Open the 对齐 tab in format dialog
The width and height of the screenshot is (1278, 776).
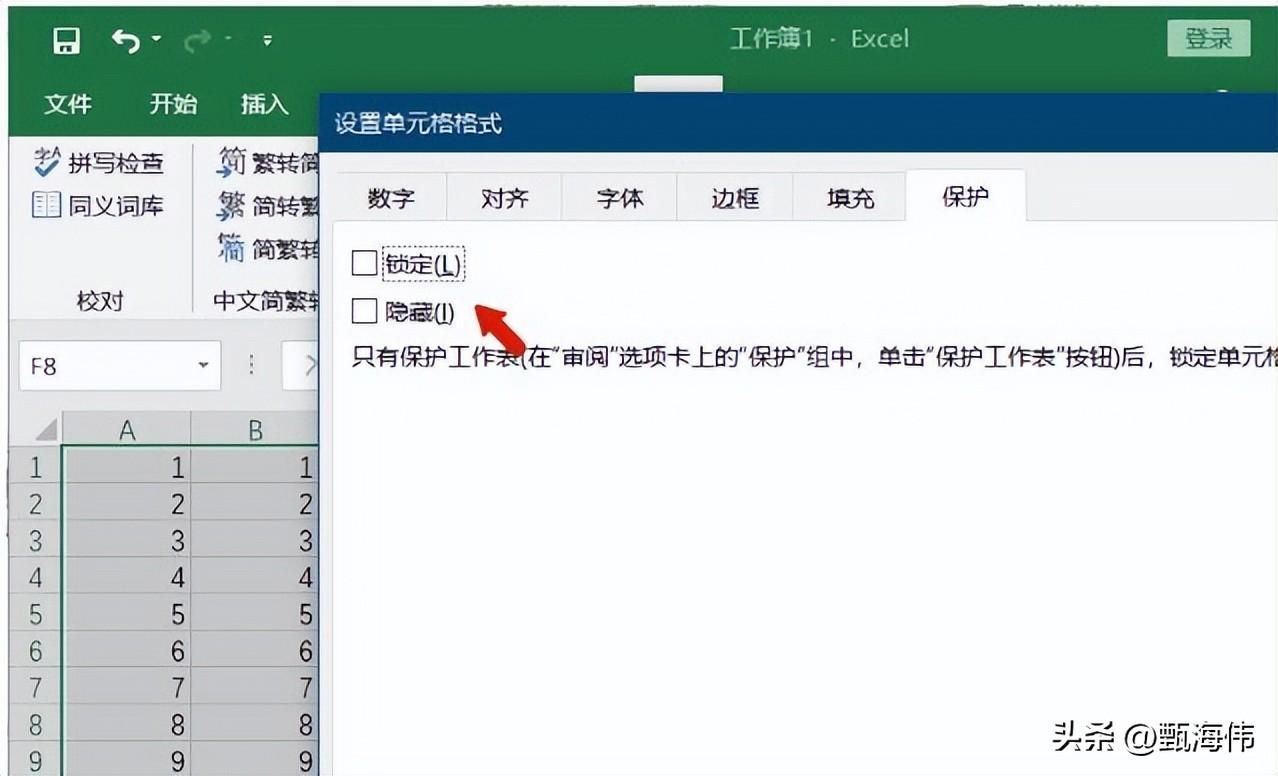[x=504, y=198]
